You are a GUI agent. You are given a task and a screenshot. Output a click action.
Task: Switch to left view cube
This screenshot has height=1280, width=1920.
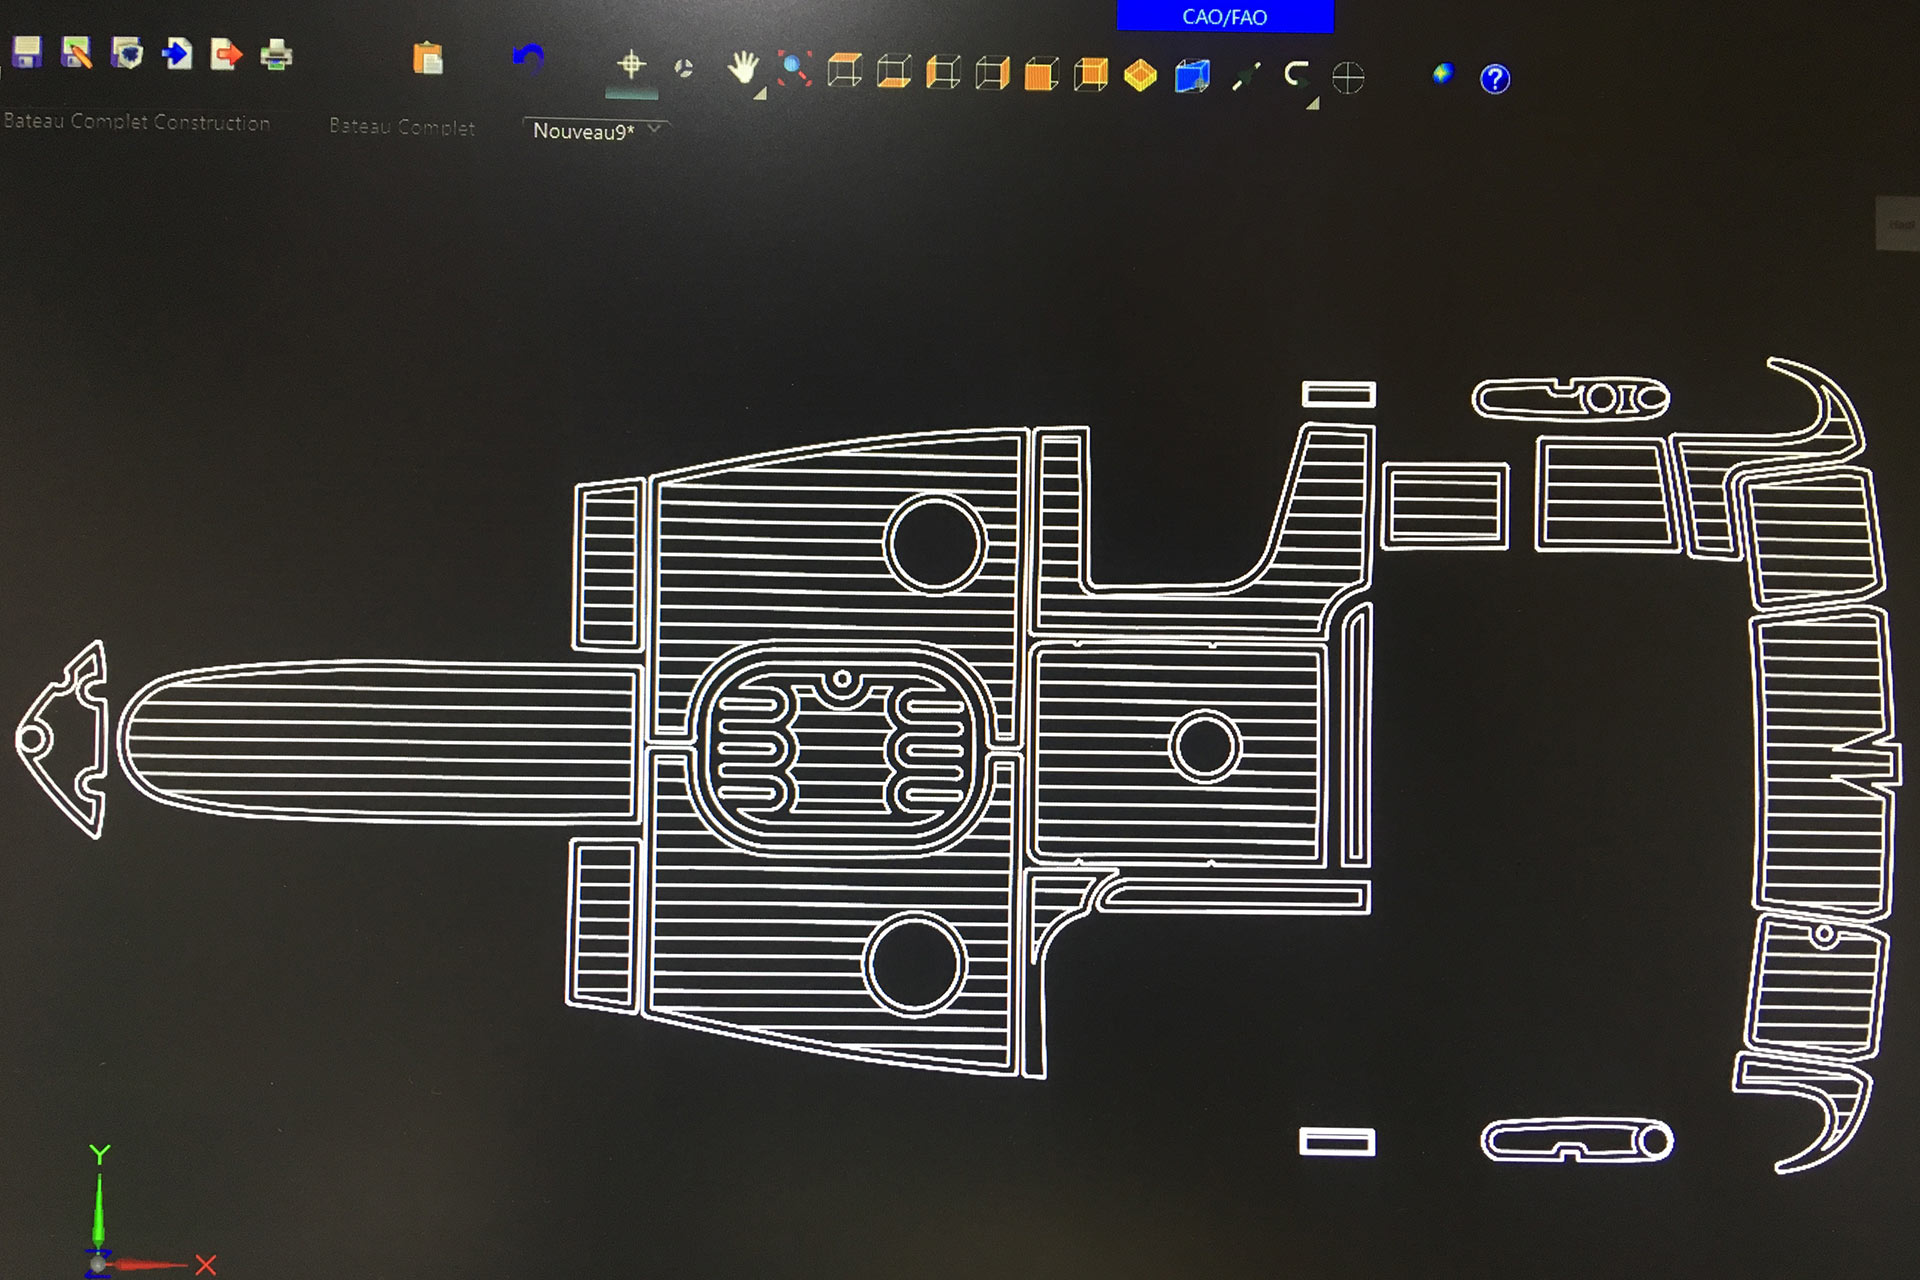943,73
